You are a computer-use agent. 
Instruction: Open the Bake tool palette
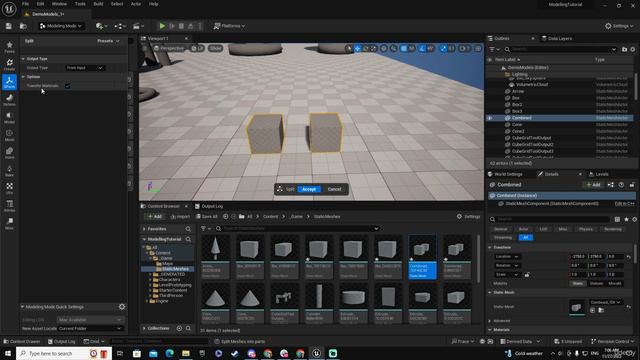[9, 171]
